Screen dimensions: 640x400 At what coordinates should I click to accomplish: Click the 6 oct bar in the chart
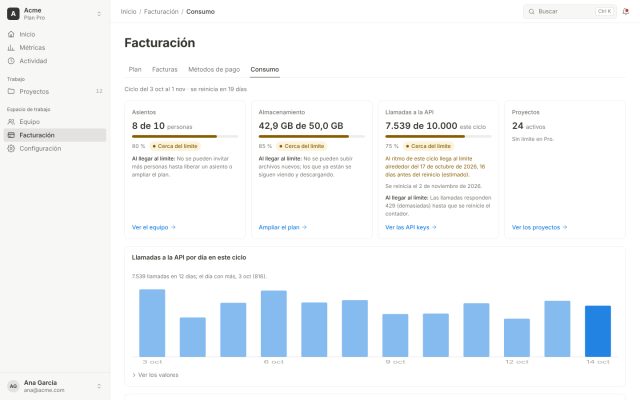274,324
